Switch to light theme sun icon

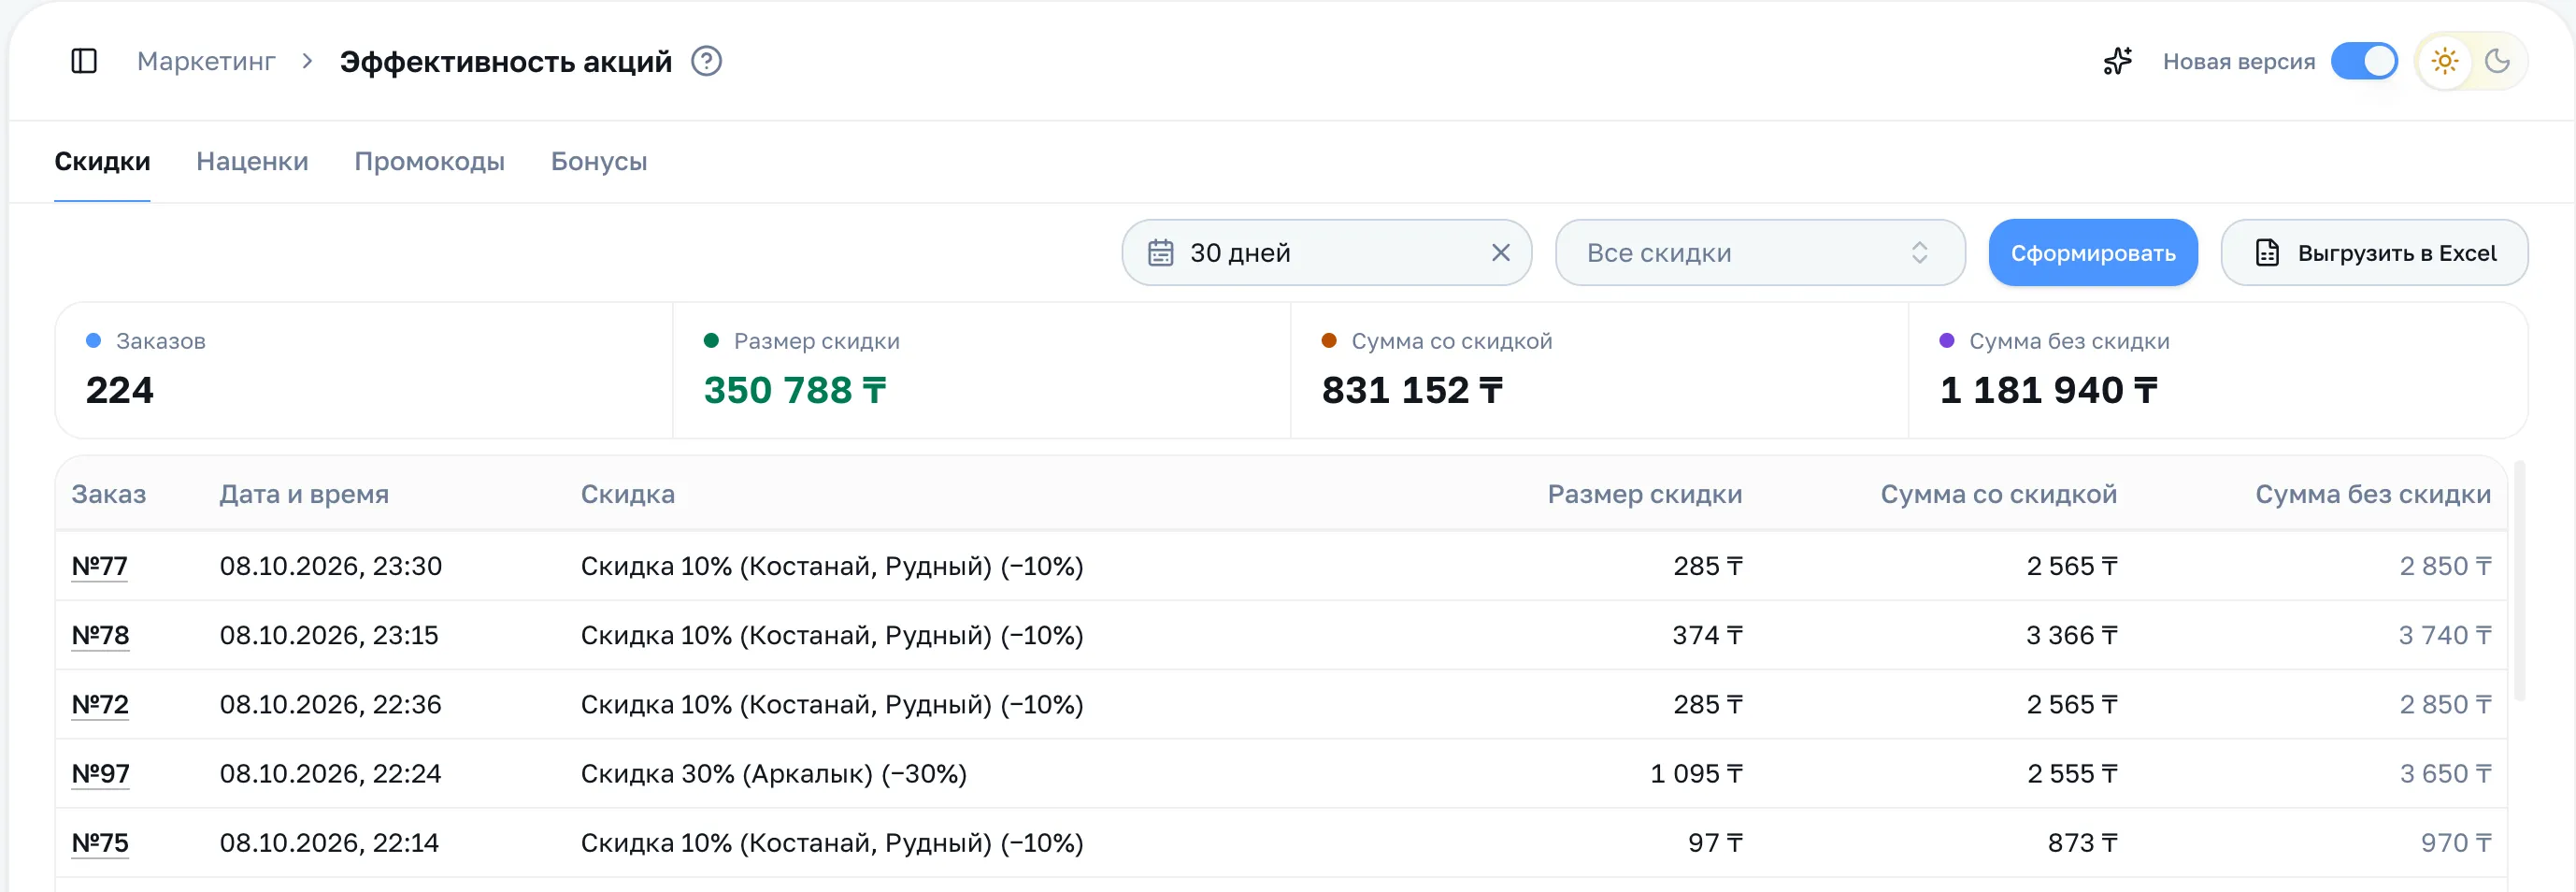2444,61
